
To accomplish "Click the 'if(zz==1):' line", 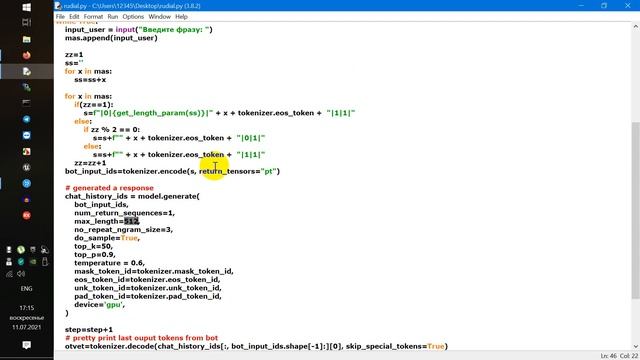I will (x=93, y=105).
